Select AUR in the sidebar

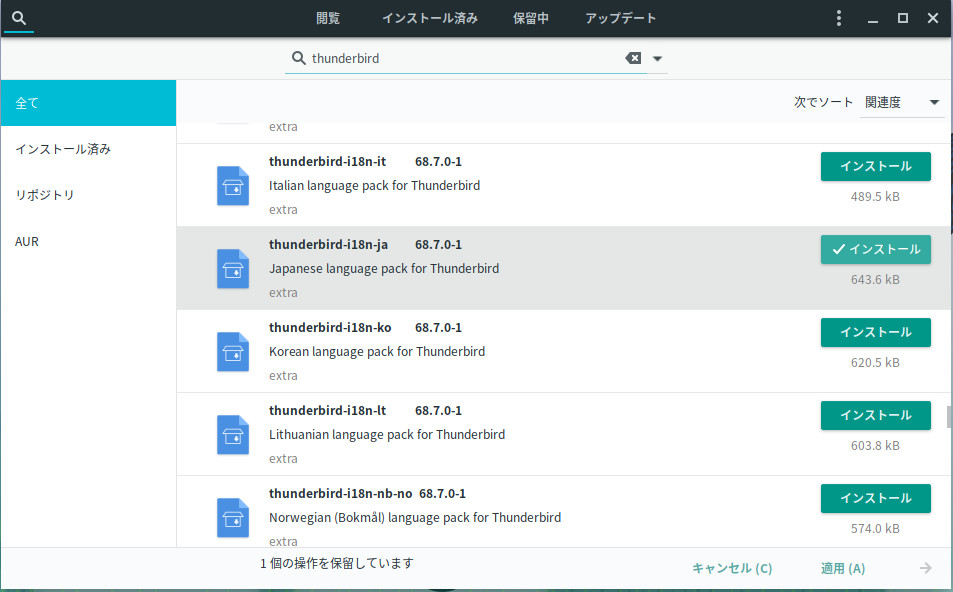coord(89,241)
